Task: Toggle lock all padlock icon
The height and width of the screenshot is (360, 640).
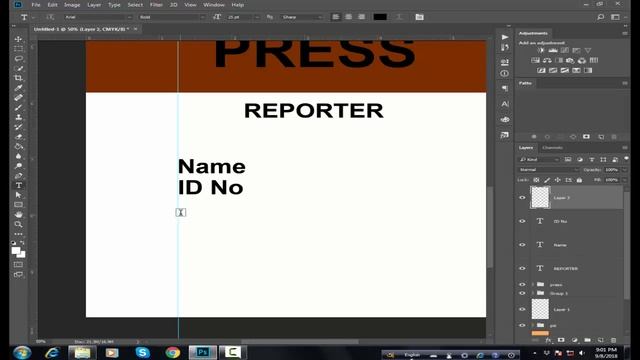Action: (579, 180)
